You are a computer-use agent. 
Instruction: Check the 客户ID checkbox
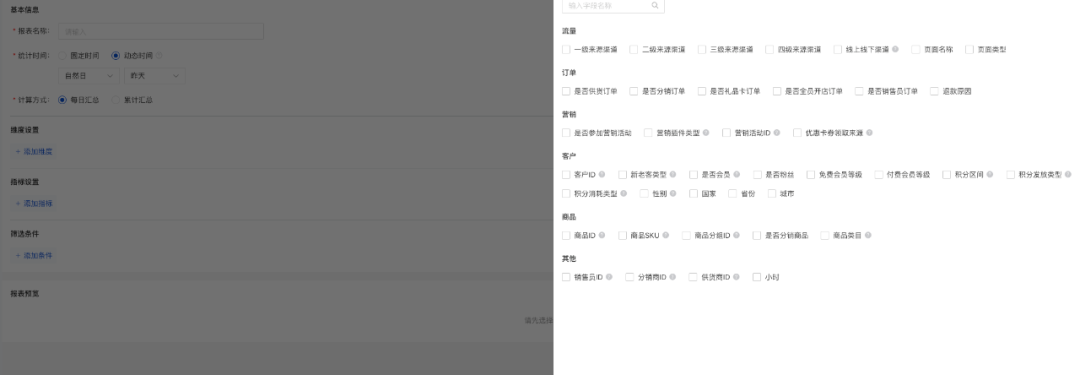pyautogui.click(x=566, y=174)
